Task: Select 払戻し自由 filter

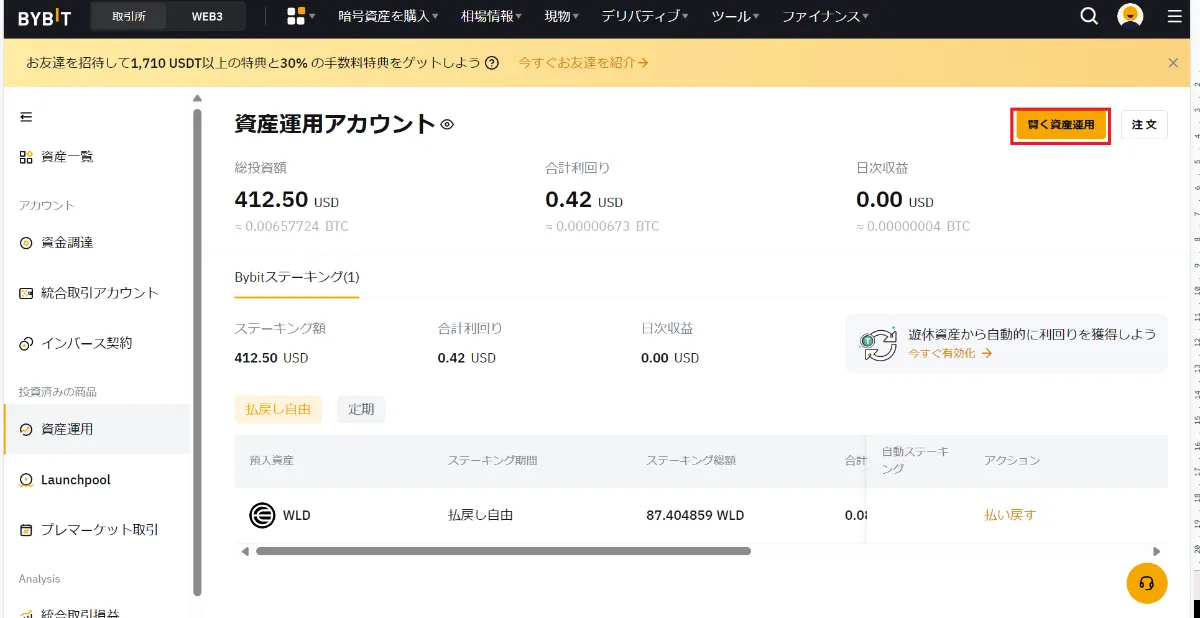Action: (x=278, y=409)
